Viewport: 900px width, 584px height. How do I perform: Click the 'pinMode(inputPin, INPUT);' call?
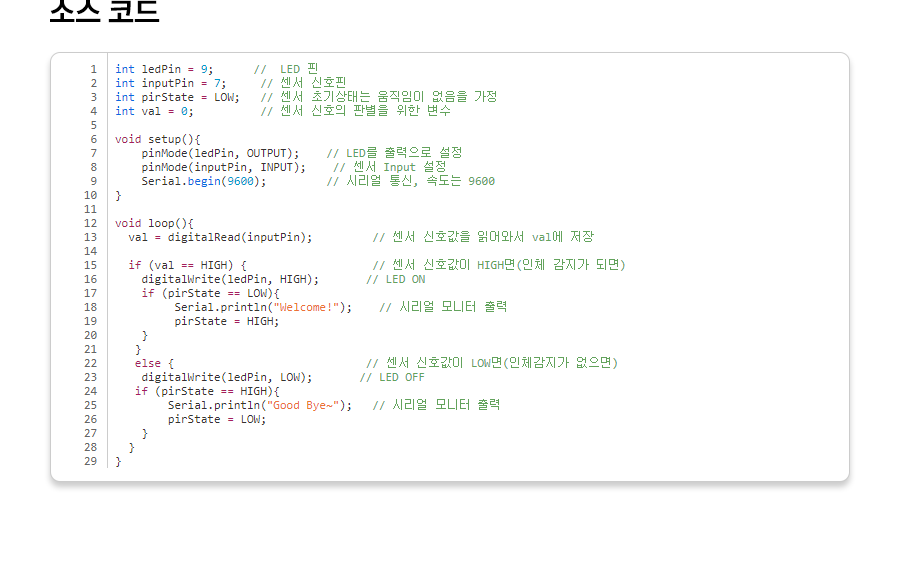223,167
